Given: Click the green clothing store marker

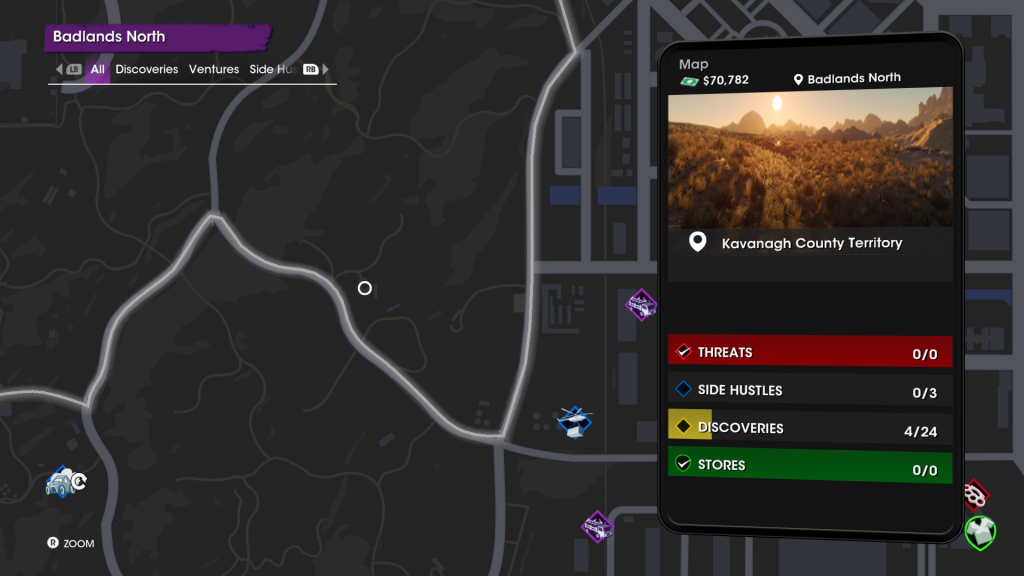Looking at the screenshot, I should [x=980, y=532].
